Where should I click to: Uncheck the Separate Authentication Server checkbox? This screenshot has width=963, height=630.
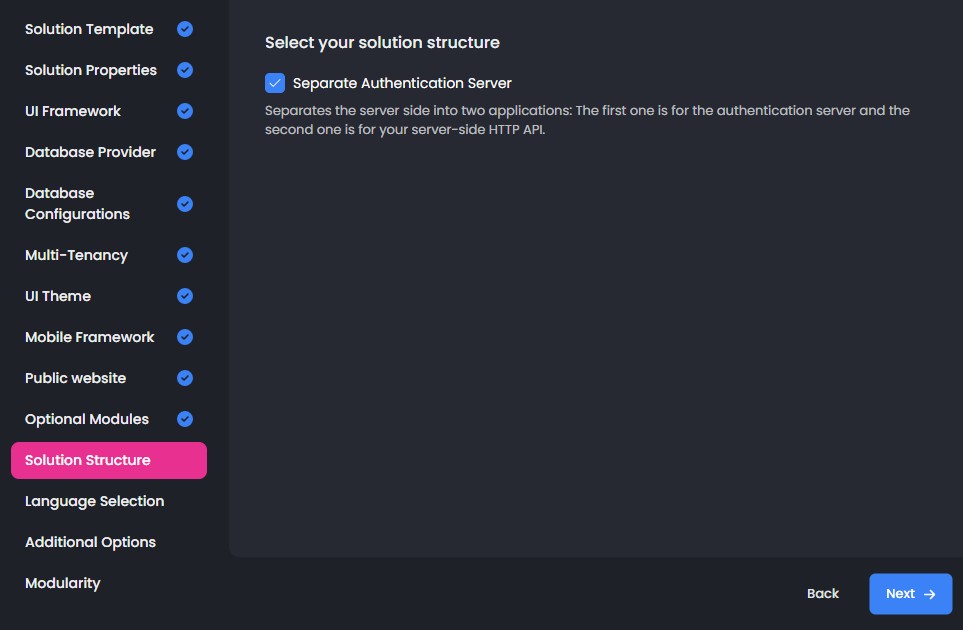click(275, 83)
